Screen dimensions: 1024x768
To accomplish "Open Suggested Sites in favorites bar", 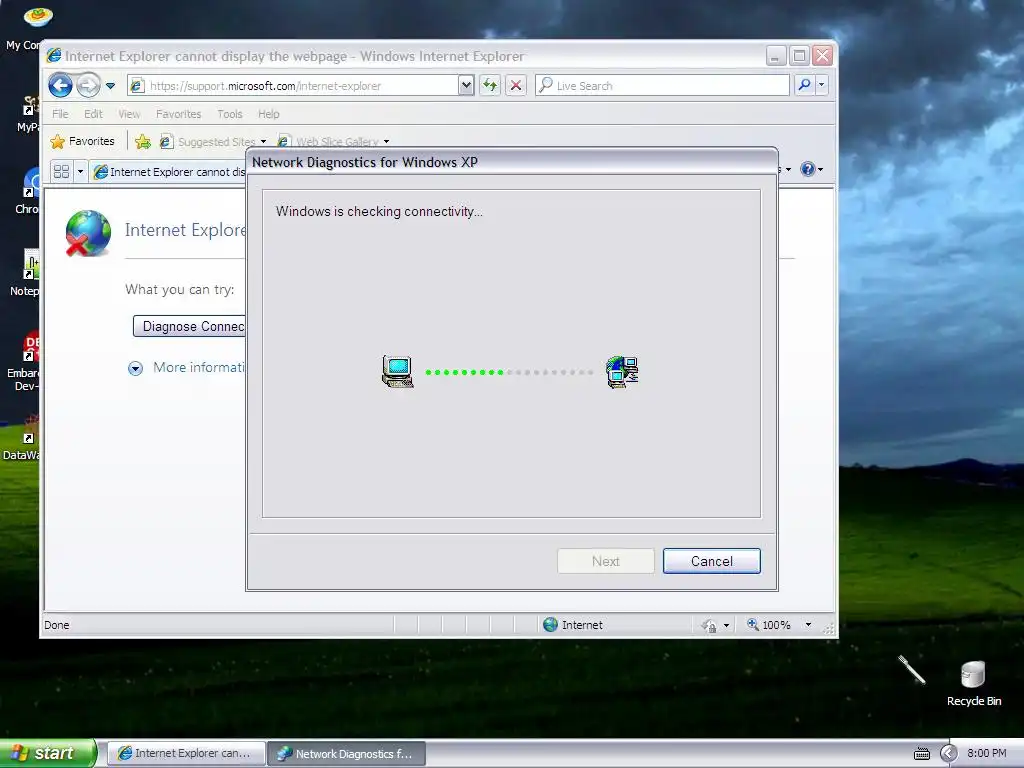I will tap(213, 142).
